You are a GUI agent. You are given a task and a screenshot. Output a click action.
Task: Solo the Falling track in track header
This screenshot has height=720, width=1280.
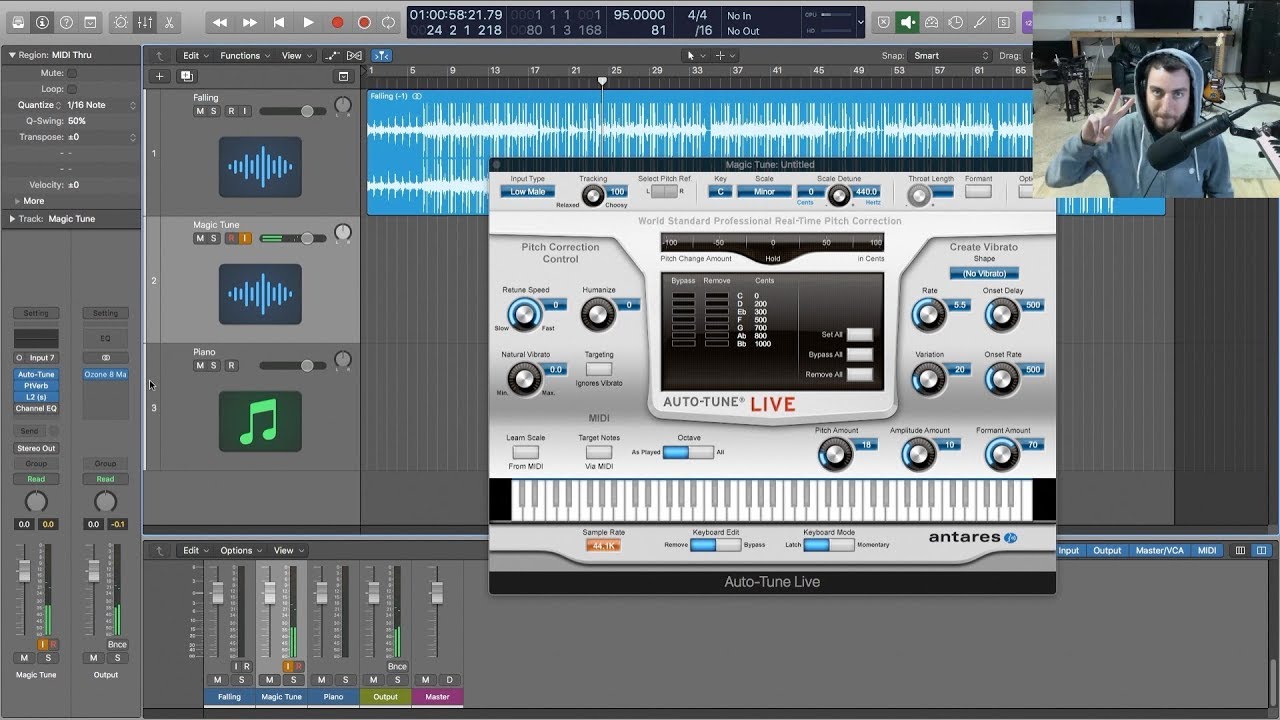click(213, 112)
